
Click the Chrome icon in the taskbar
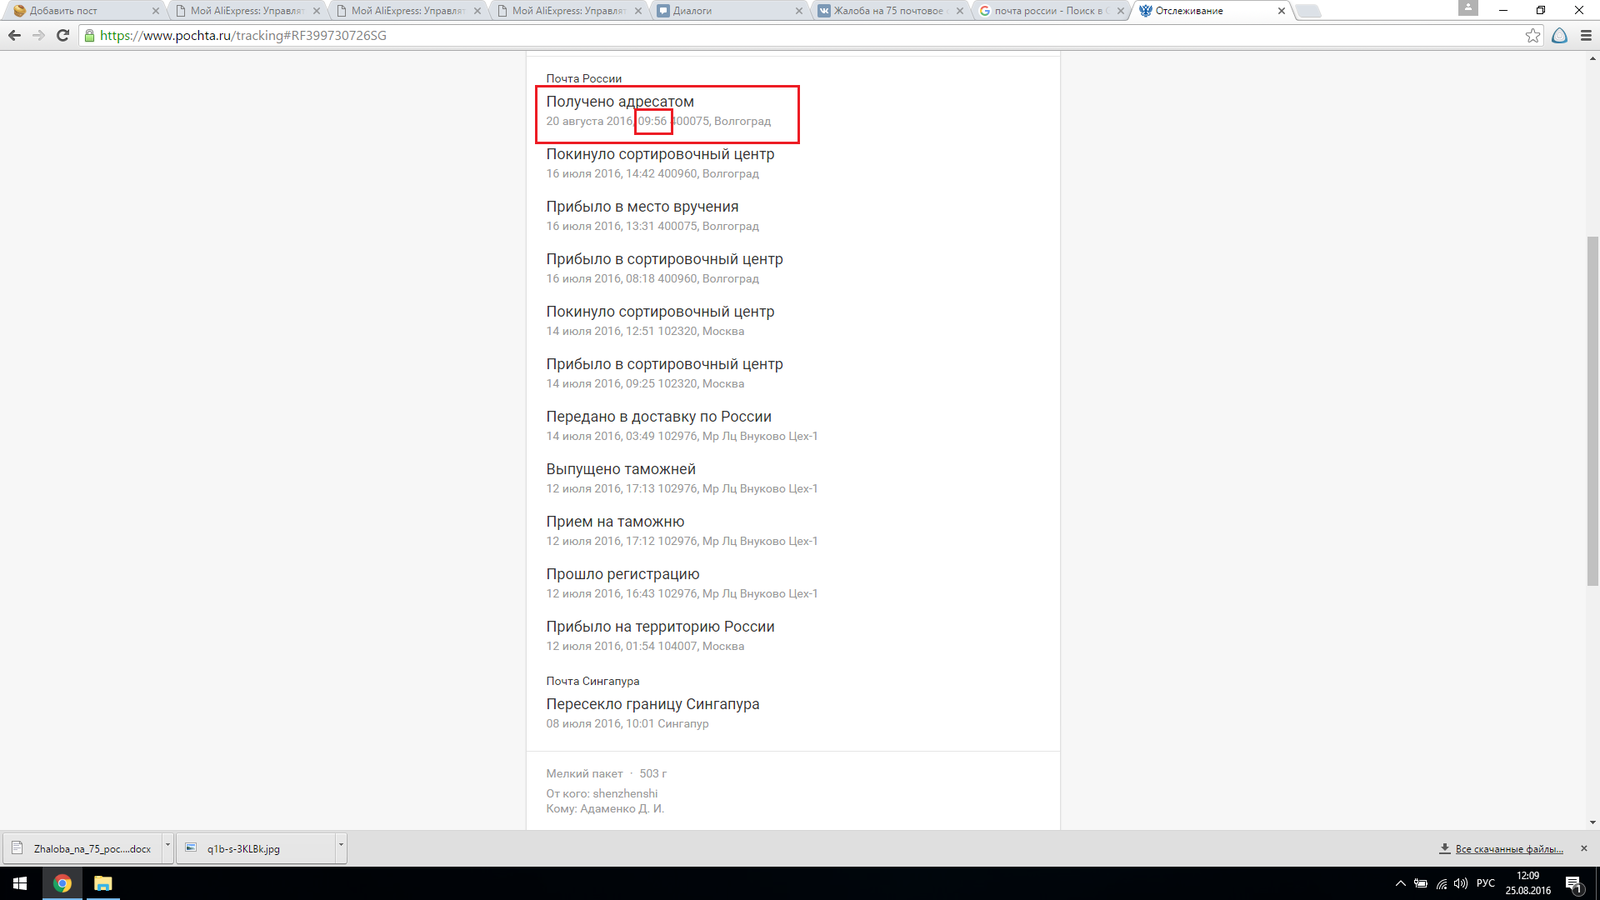pyautogui.click(x=62, y=884)
